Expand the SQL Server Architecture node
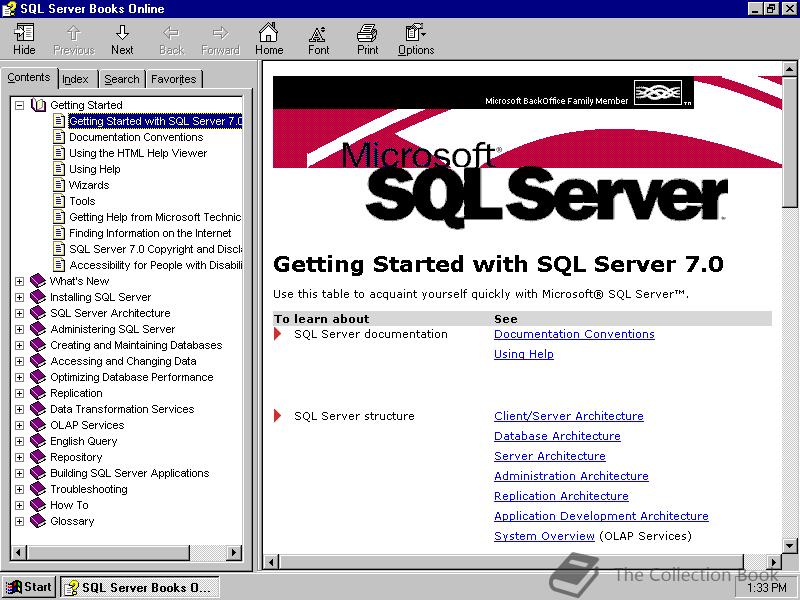The height and width of the screenshot is (600, 800). click(19, 313)
